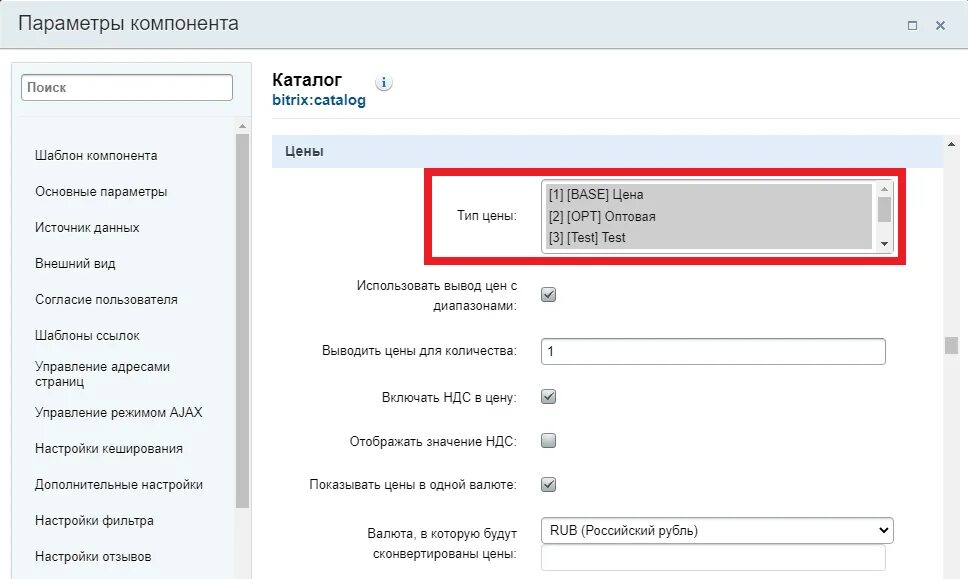Enable Отображать значение НДС checkbox
Screen dimensions: 968x579
[548, 441]
